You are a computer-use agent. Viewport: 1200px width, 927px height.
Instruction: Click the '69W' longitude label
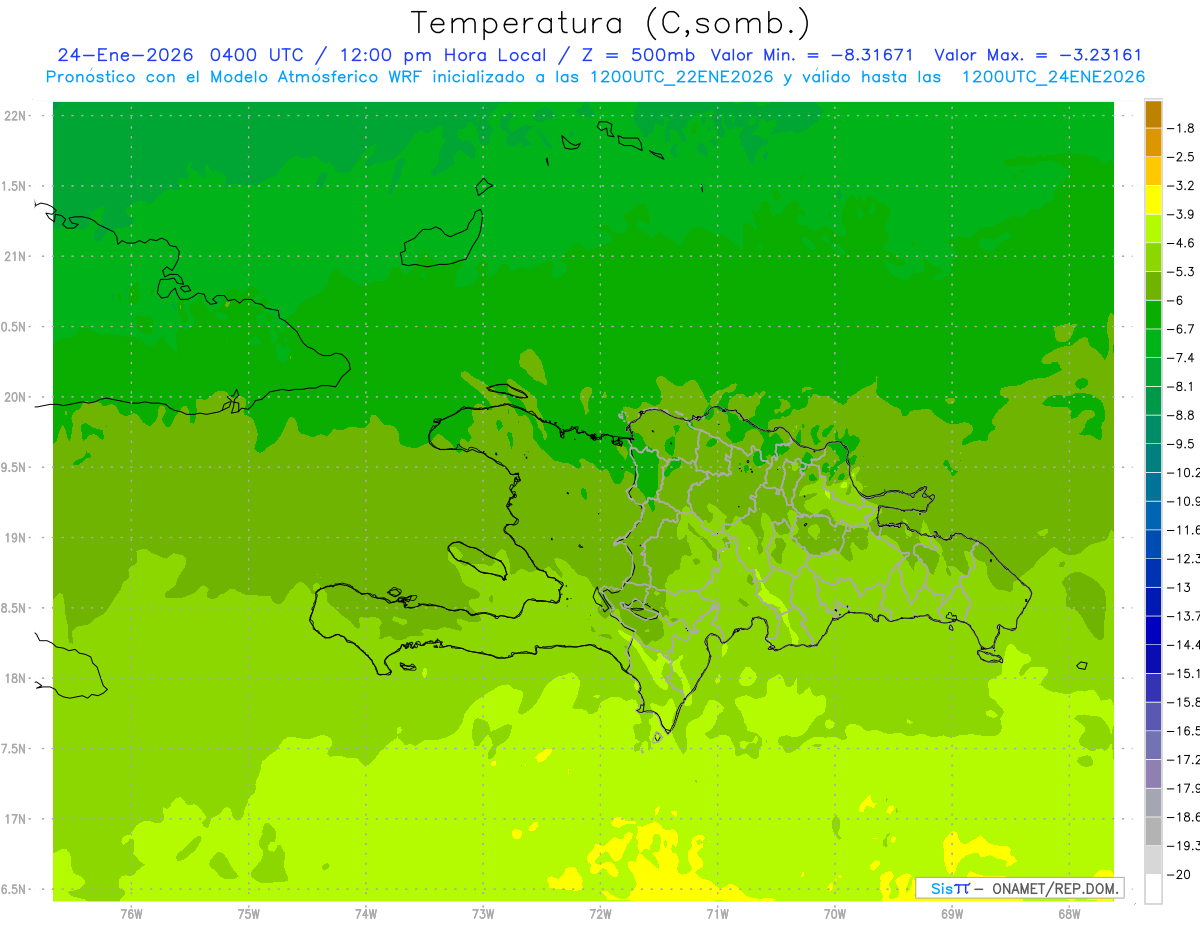tap(952, 913)
